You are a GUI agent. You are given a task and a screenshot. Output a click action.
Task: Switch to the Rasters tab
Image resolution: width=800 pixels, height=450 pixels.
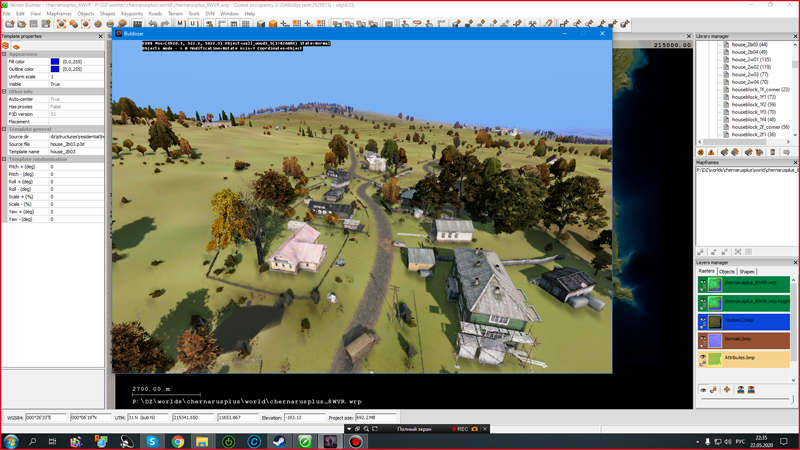click(707, 271)
